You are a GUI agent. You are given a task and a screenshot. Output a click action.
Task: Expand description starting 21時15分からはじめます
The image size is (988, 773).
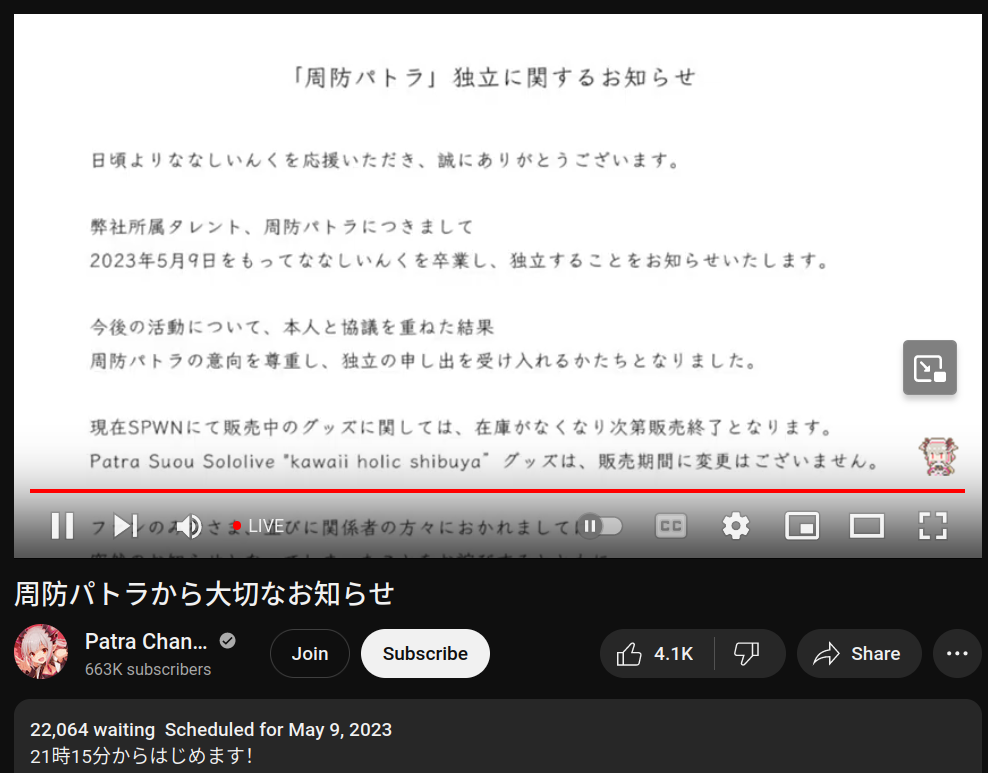click(x=141, y=755)
